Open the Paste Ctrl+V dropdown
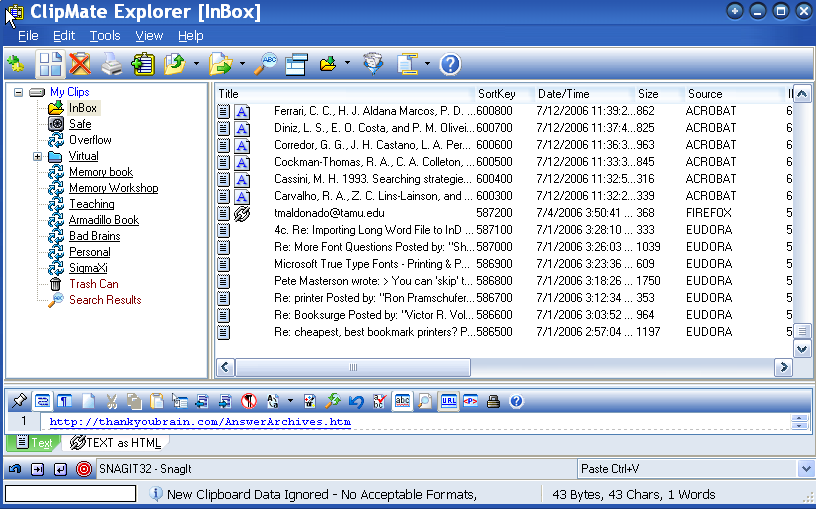Image resolution: width=816 pixels, height=511 pixels. 806,469
